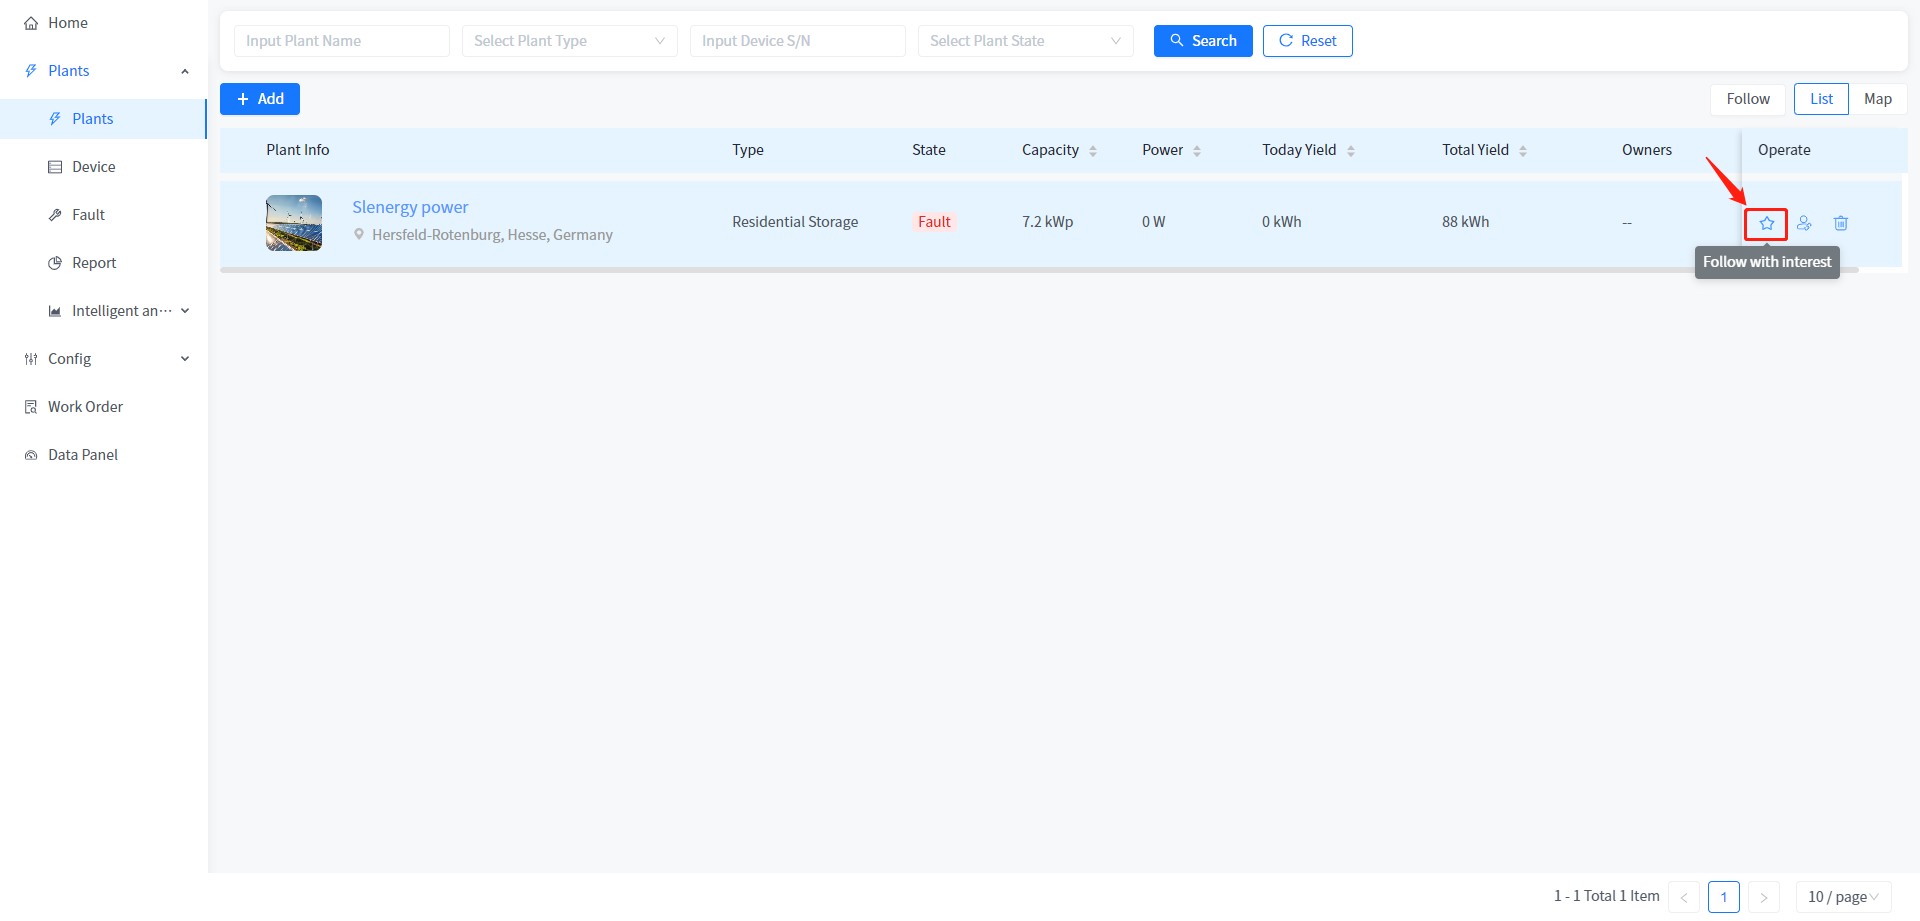Viewport: 1920px width, 921px height.
Task: Open the Slenergy power plant thumbnail
Action: point(294,223)
